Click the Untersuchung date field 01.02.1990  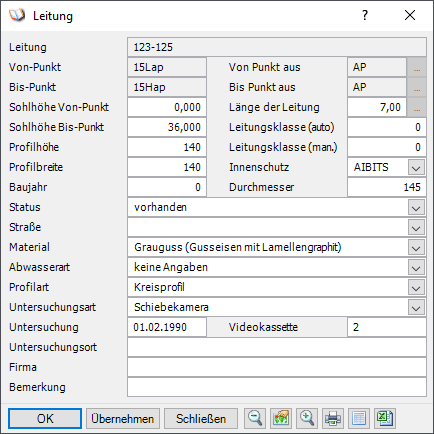[x=167, y=327]
